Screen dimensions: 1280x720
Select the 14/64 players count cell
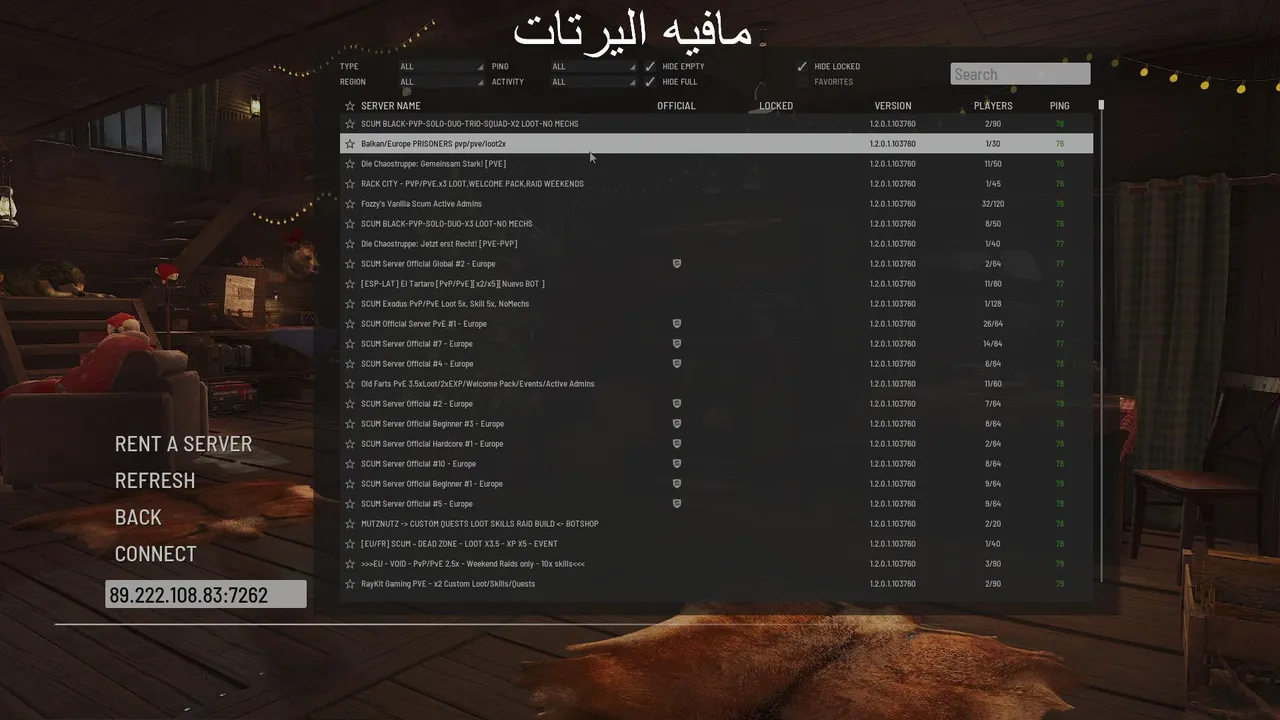(993, 344)
